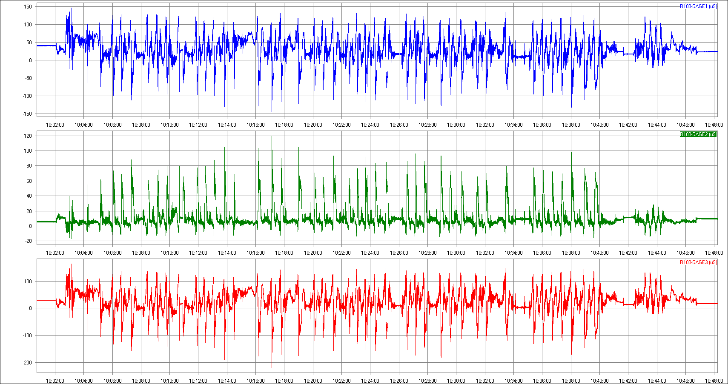Click the blue series legend label in top chart
This screenshot has width=728, height=384.
pyautogui.click(x=698, y=7)
